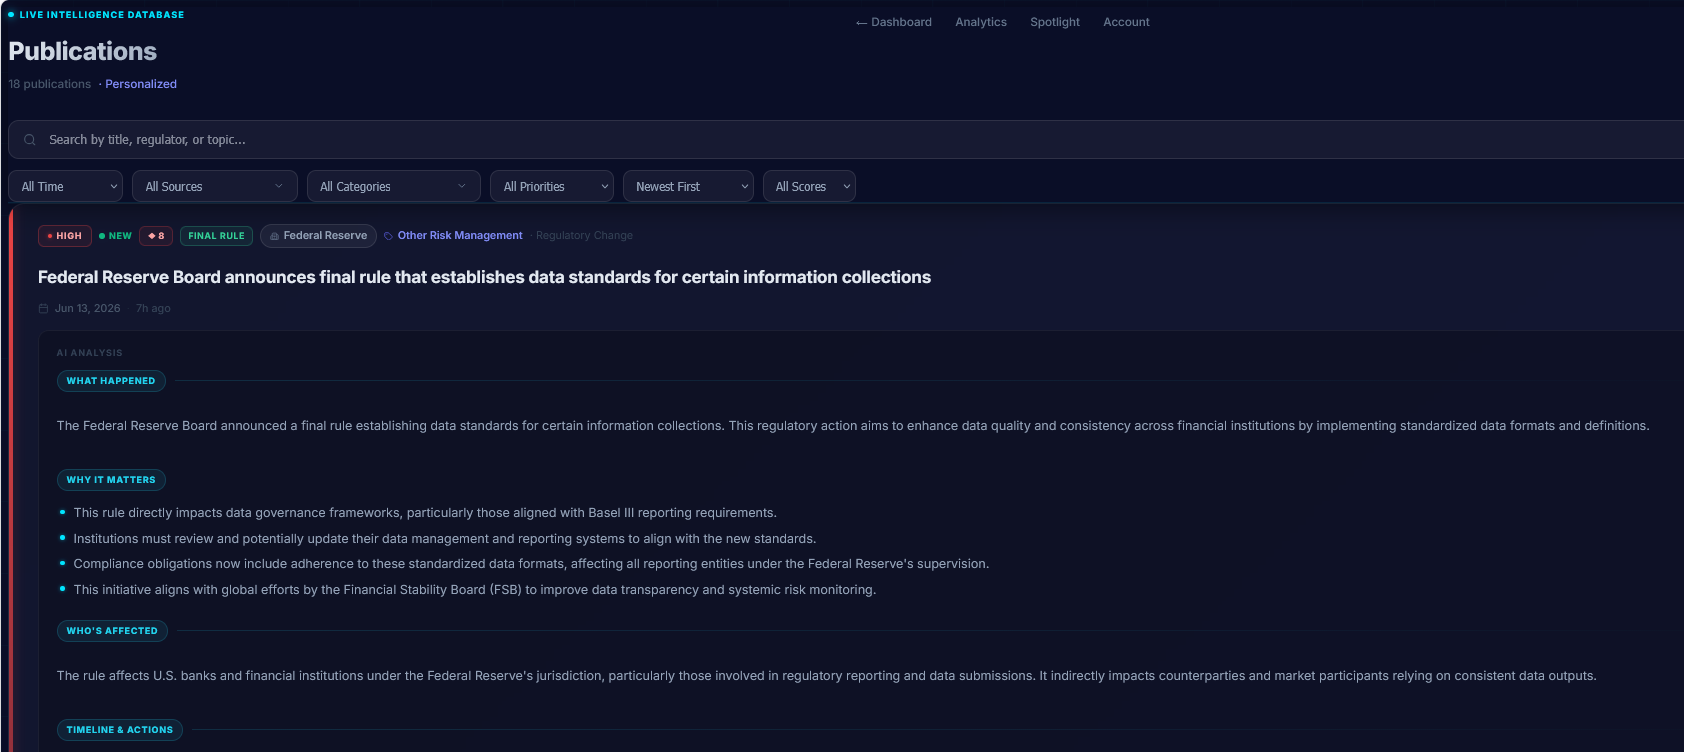Click the 7h ago timestamp
The width and height of the screenshot is (1684, 752).
[x=153, y=309]
